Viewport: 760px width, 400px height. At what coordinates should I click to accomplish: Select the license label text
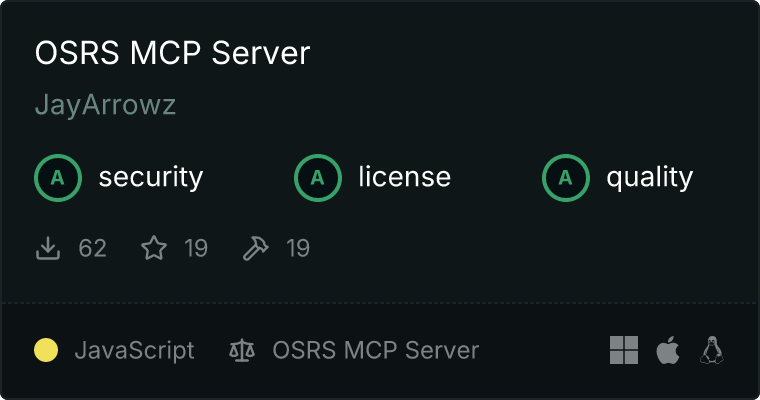pos(404,178)
